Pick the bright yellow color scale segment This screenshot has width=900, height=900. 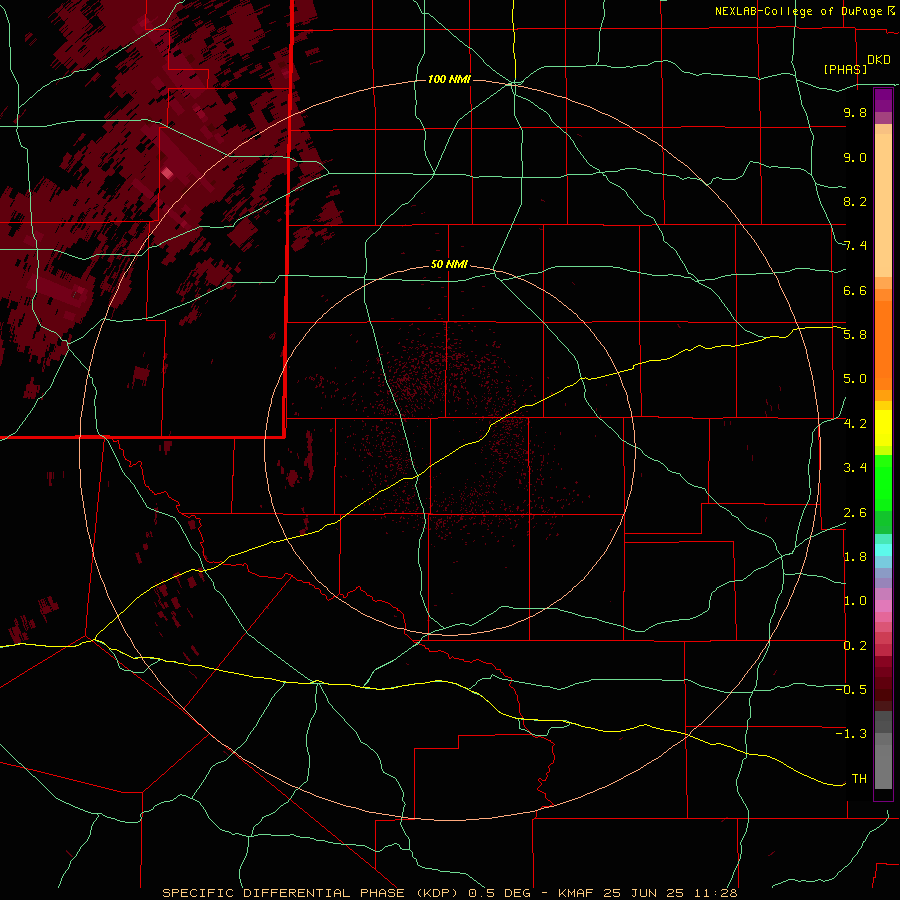pos(883,428)
